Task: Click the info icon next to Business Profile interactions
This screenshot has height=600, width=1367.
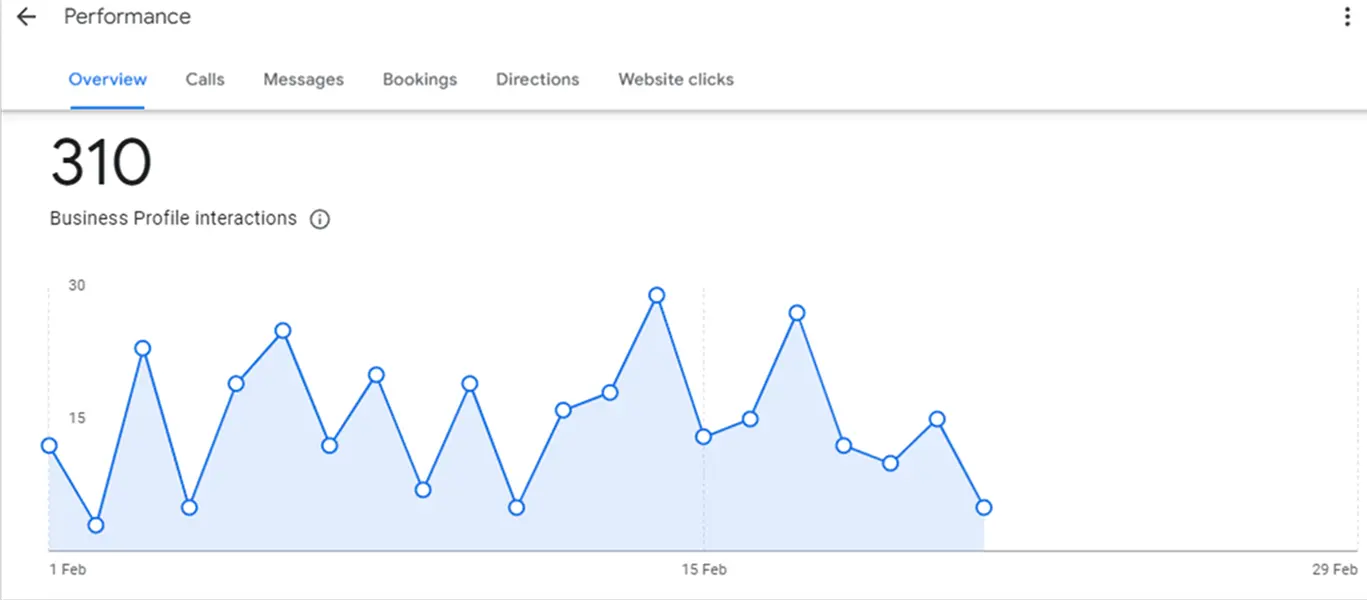Action: coord(320,219)
